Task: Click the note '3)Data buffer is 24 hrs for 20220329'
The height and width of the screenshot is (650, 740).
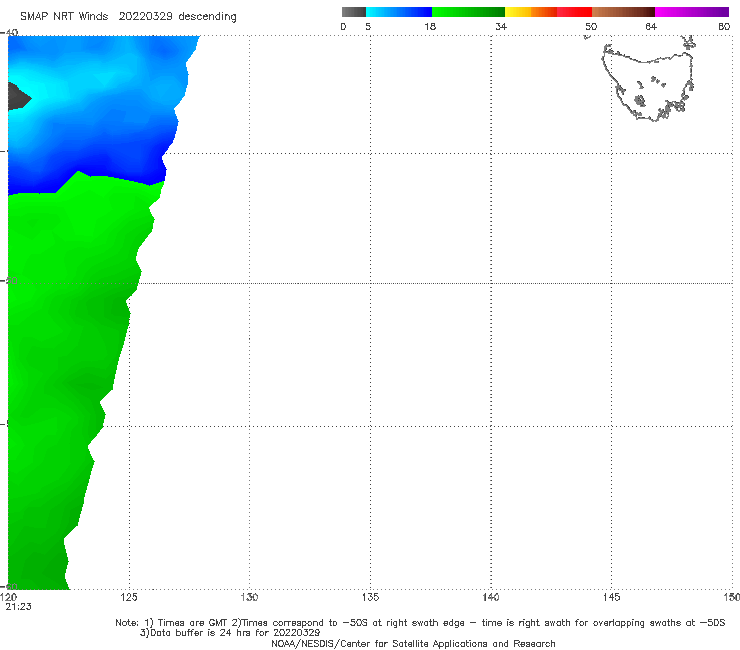Action: [x=230, y=633]
